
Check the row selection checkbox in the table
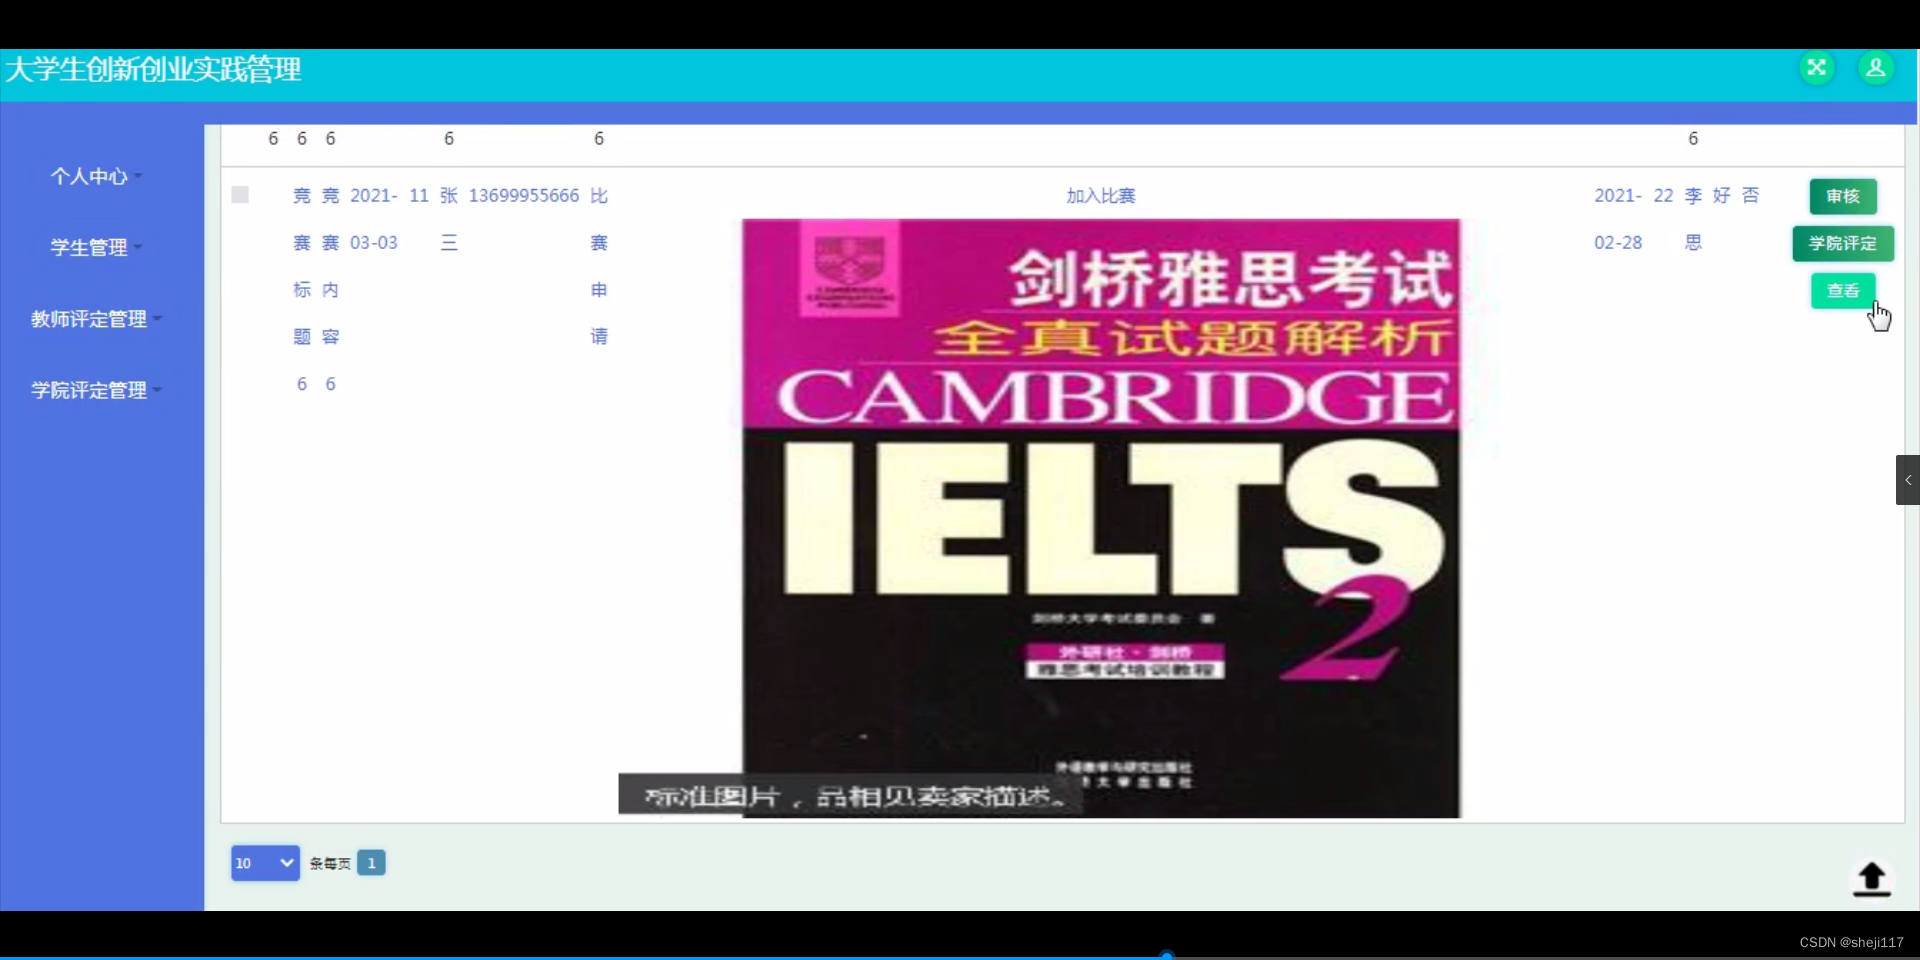(239, 194)
